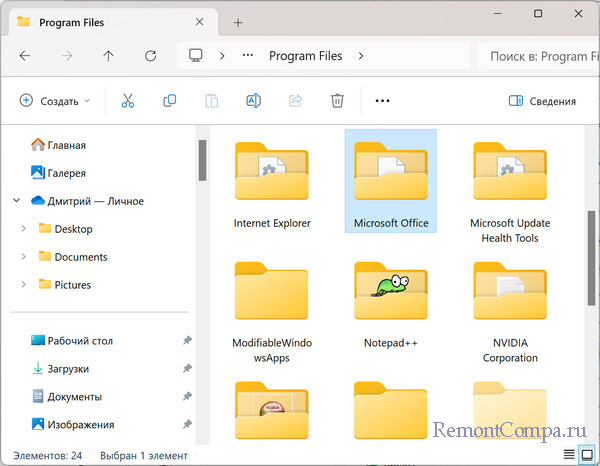Screen dimensions: 600x466
Task: Refresh the current folder
Action: (150, 56)
